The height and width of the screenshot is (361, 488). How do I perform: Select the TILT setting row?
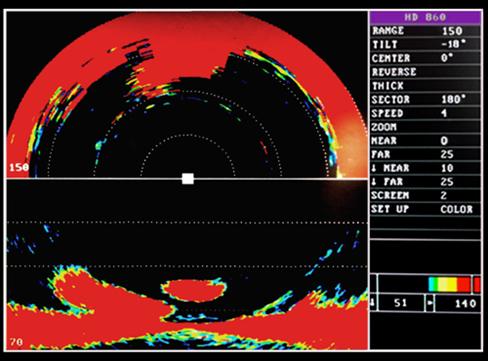tap(426, 44)
